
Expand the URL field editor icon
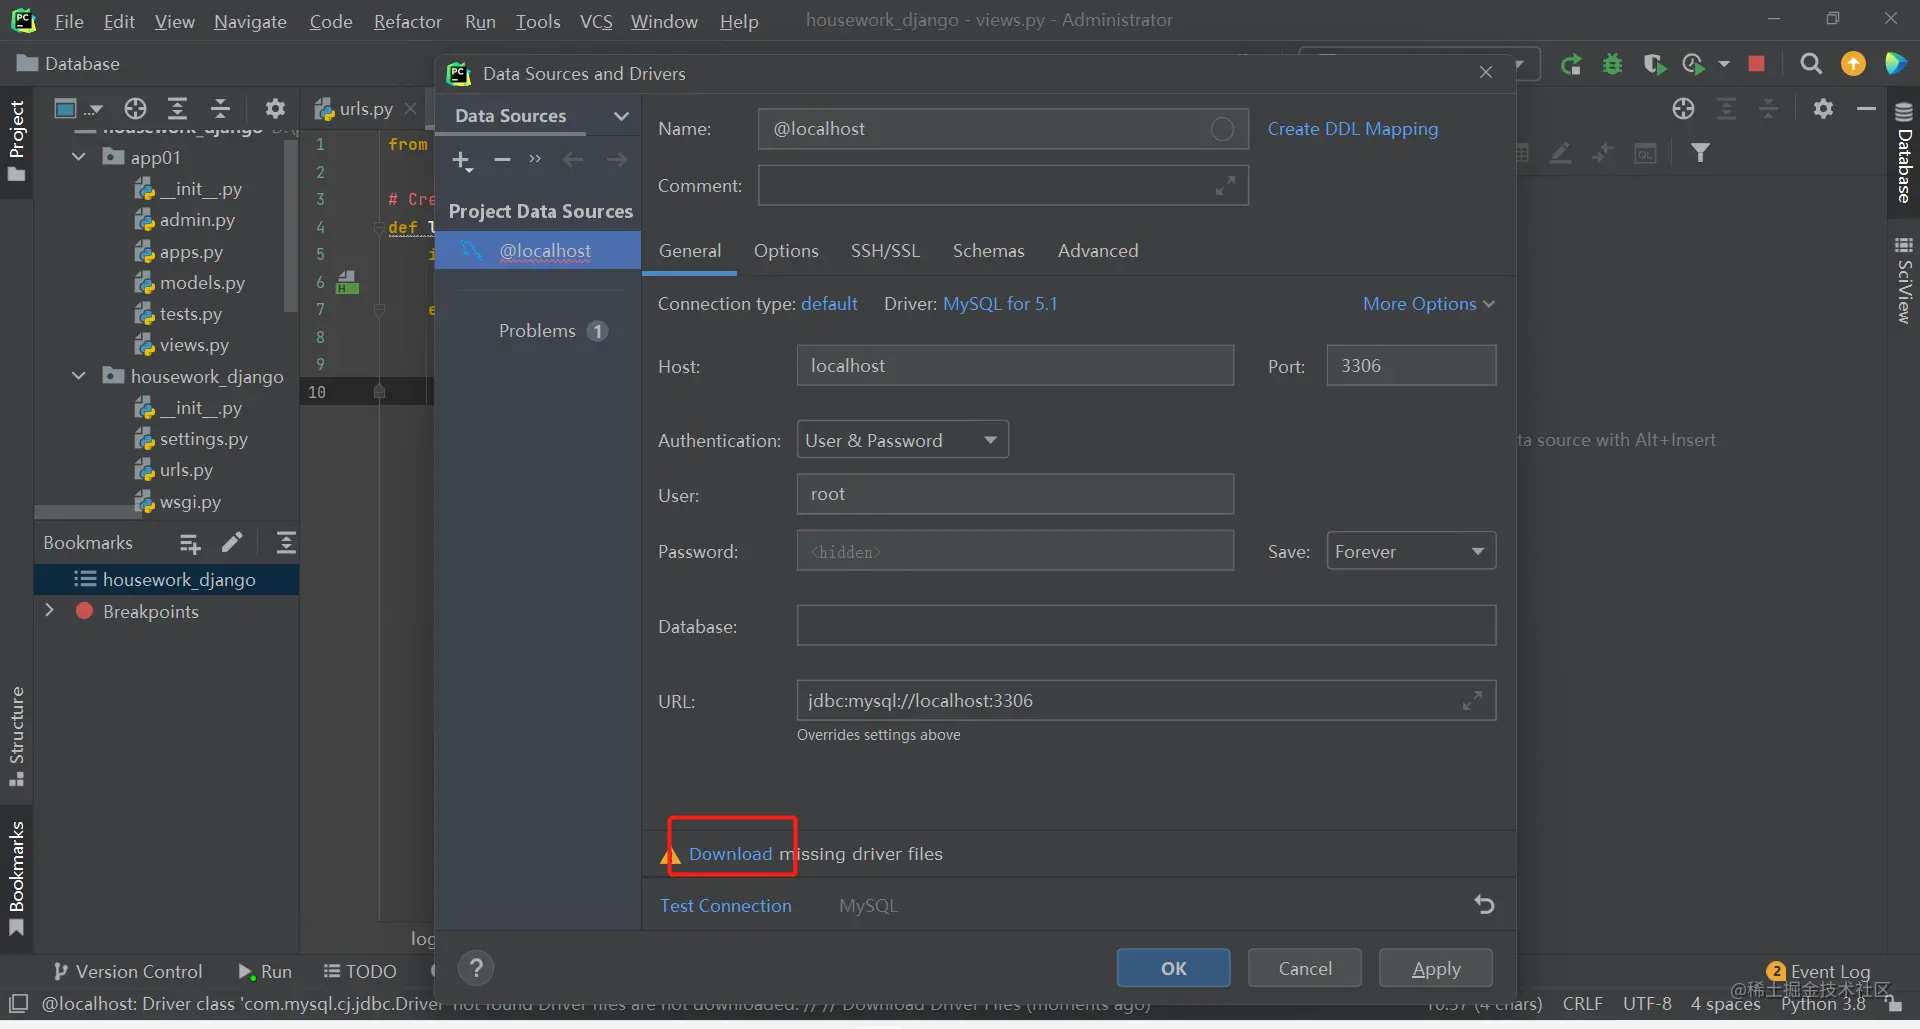click(x=1472, y=701)
